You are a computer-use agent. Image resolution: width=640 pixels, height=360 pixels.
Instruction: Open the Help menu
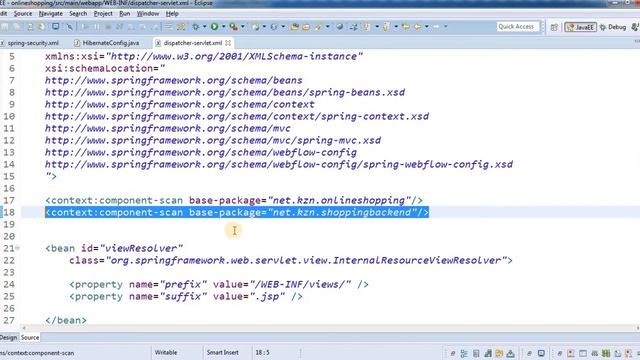click(172, 13)
